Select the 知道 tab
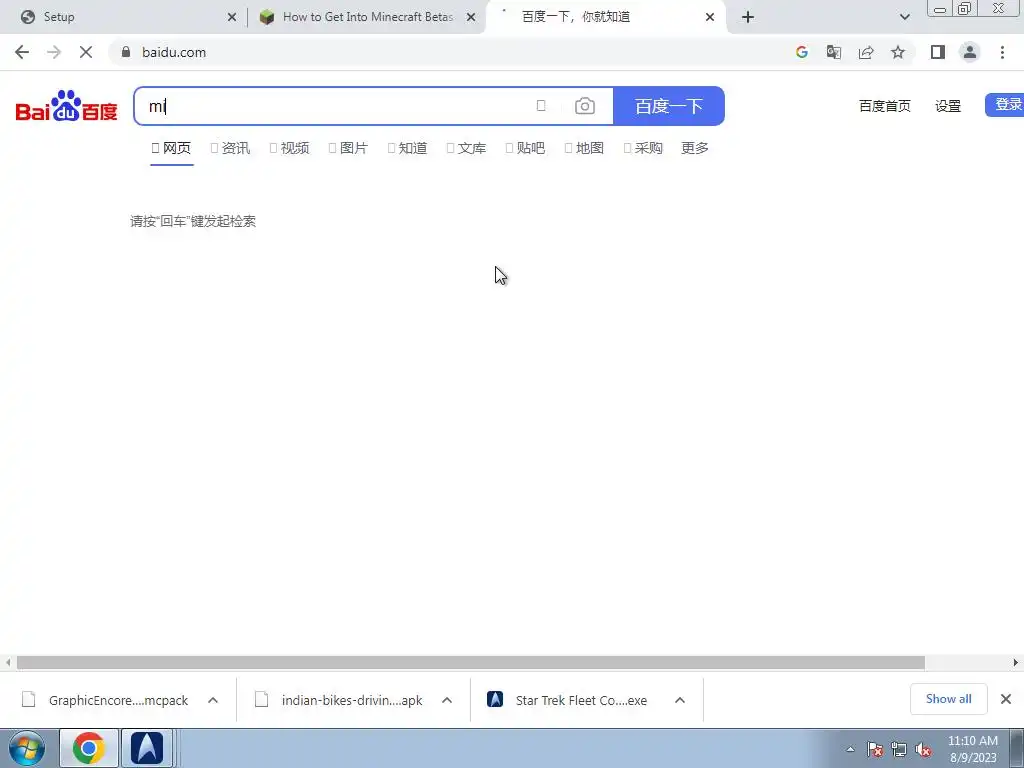 tap(408, 148)
